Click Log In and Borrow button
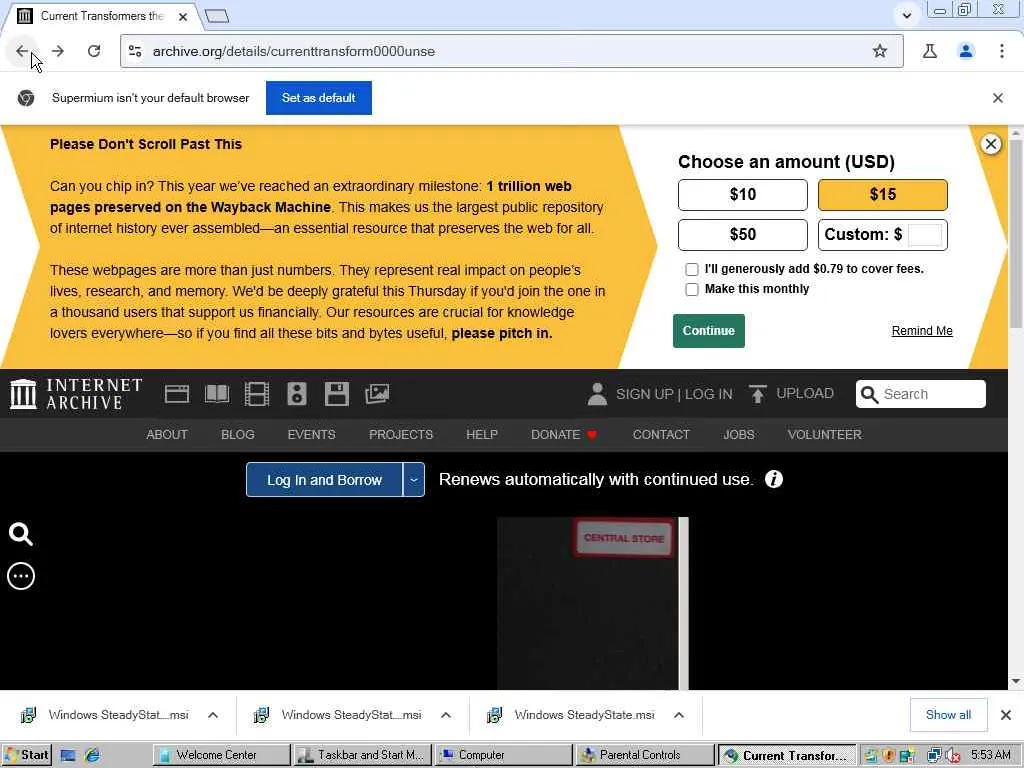1024x768 pixels. [324, 480]
